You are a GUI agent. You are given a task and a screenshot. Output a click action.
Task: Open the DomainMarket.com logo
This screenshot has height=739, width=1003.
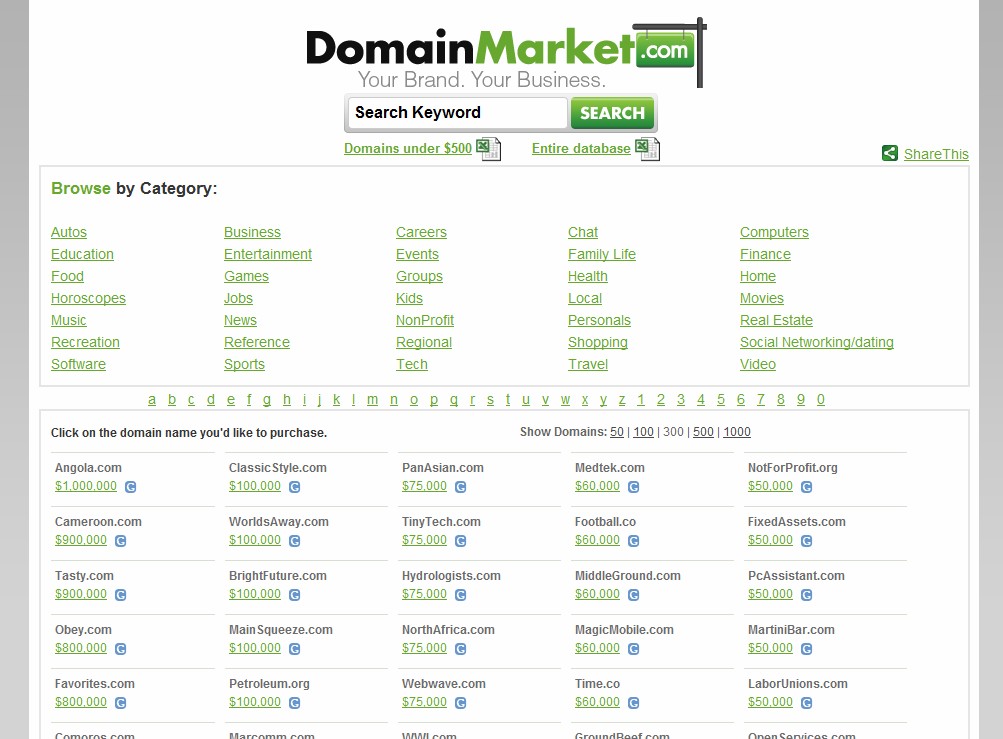pos(505,54)
